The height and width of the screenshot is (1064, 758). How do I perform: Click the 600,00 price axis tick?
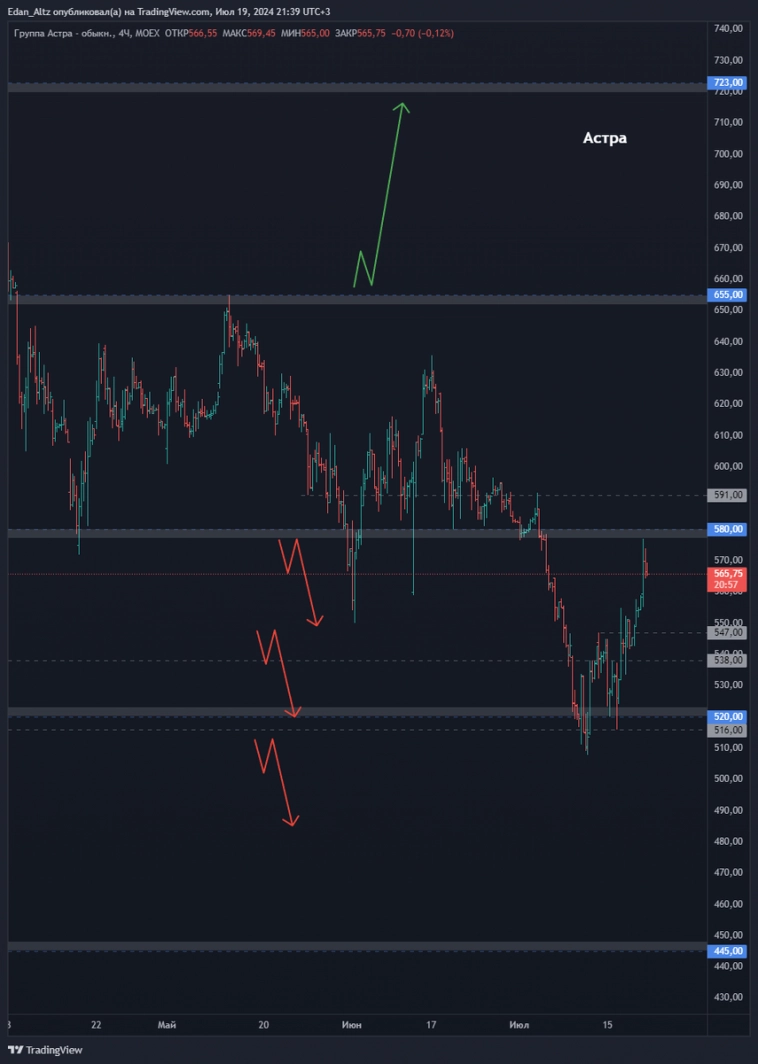click(728, 466)
